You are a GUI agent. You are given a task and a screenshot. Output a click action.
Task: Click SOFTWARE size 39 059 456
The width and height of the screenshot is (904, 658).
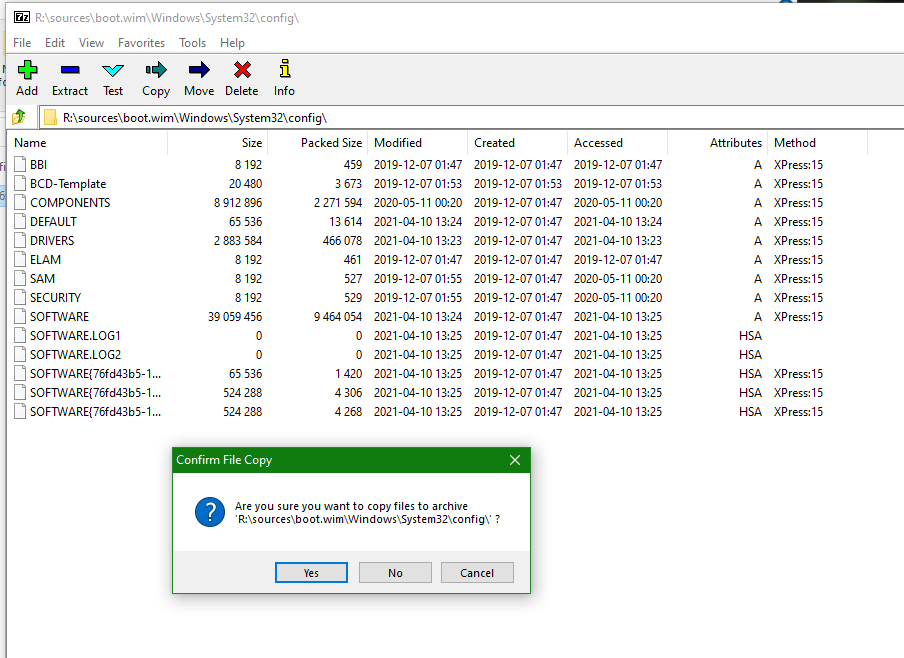point(235,317)
